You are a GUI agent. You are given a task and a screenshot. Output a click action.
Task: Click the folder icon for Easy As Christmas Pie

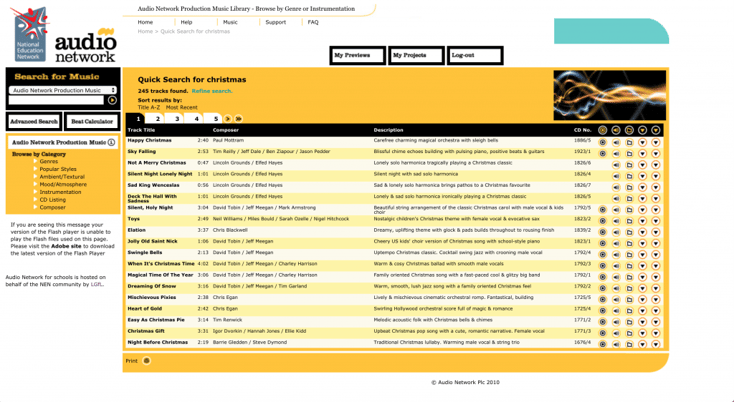(x=629, y=322)
